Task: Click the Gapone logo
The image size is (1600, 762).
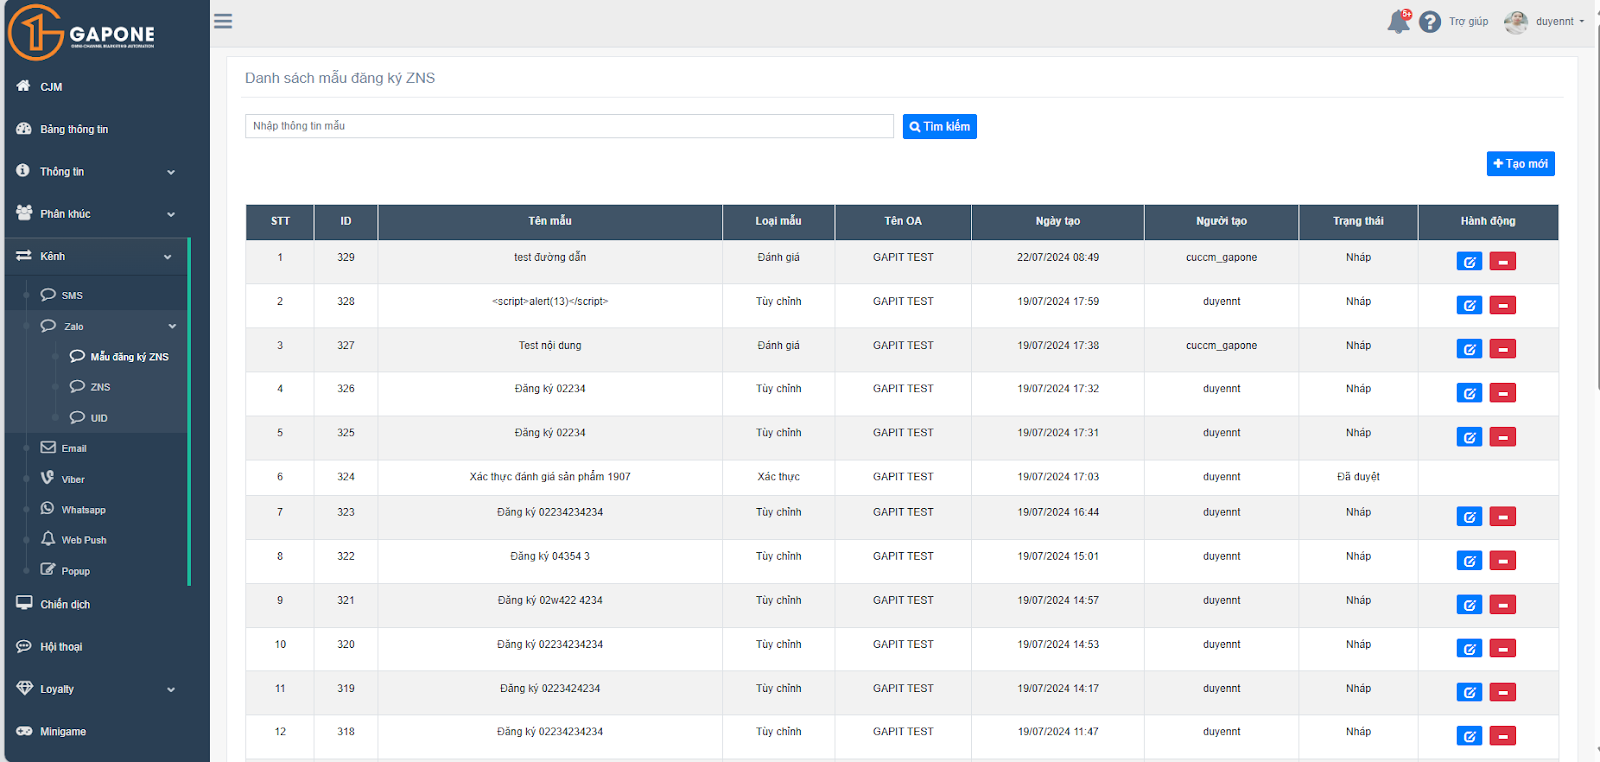Action: point(82,32)
